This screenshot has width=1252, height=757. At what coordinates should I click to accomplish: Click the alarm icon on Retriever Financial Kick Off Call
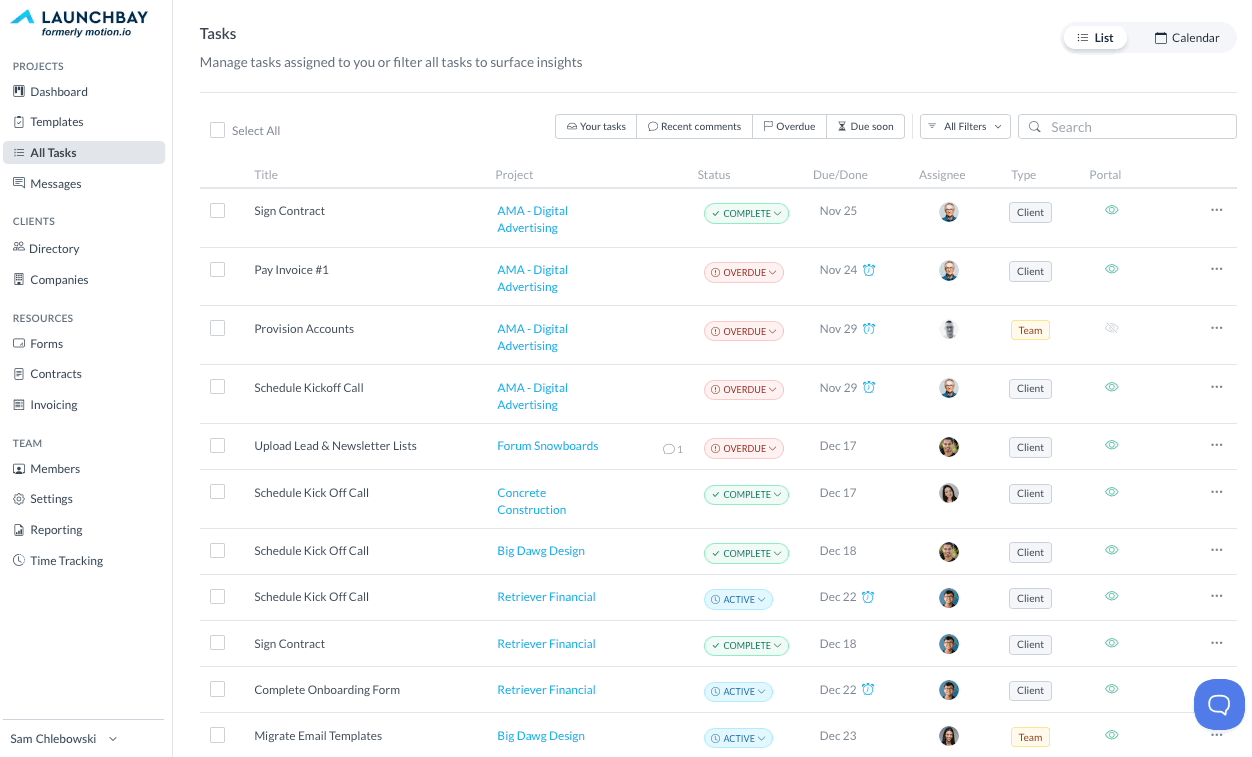coord(868,597)
